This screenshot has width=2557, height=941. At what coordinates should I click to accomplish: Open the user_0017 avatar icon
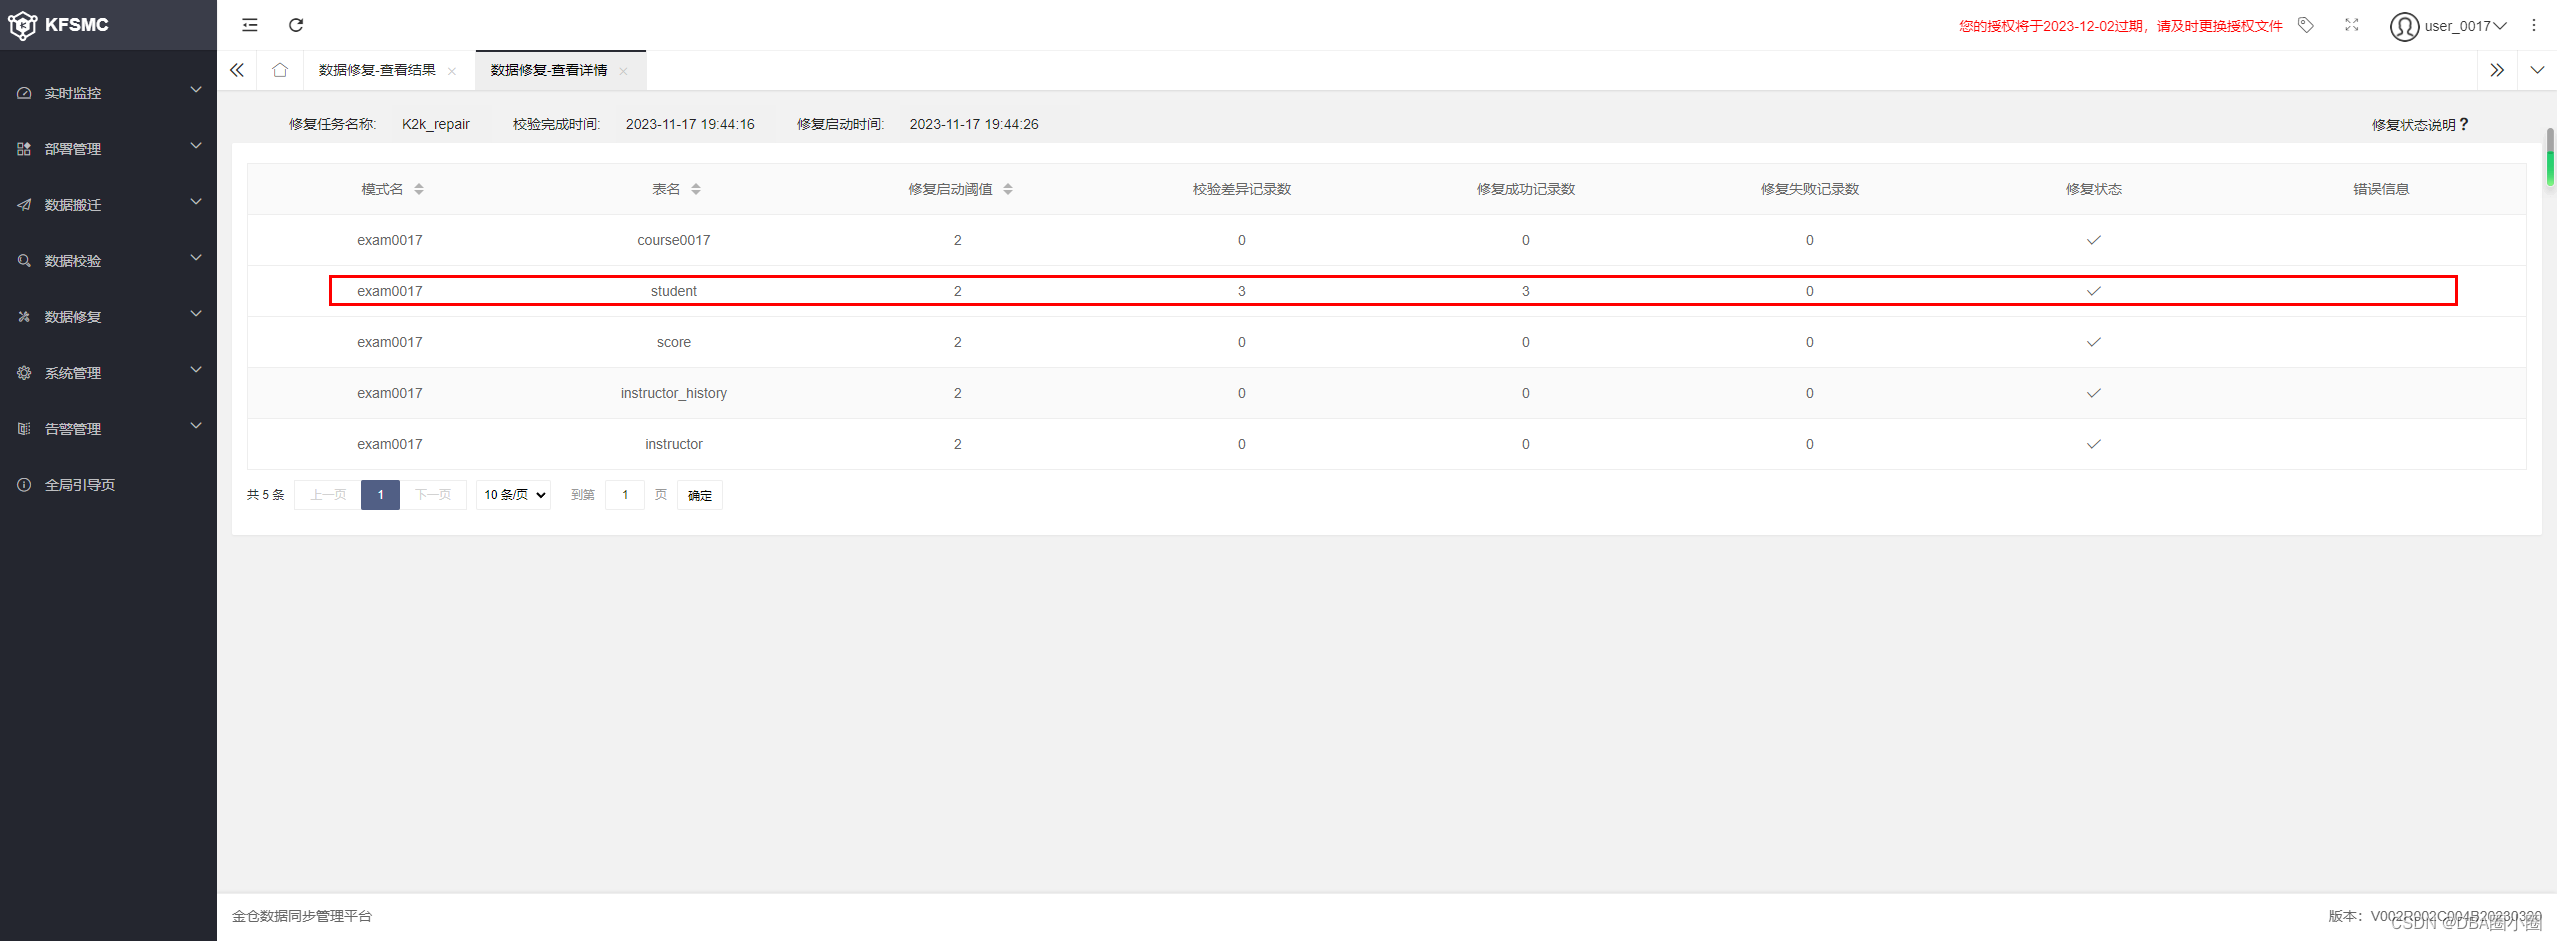pyautogui.click(x=2404, y=26)
